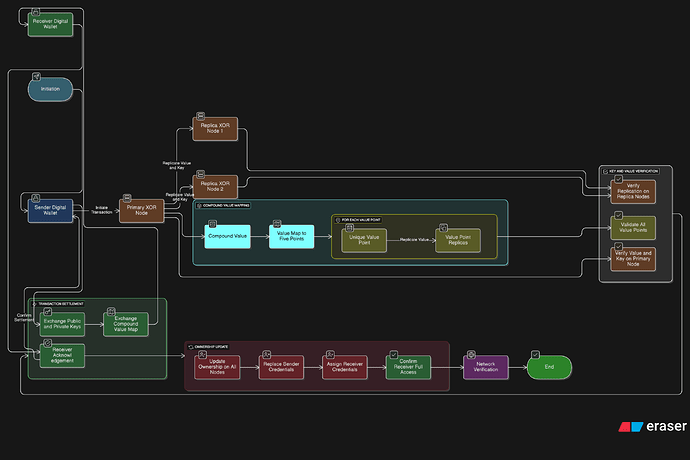Click the icon on Unique Value Point node
Image resolution: width=690 pixels, height=460 pixels.
(349, 228)
